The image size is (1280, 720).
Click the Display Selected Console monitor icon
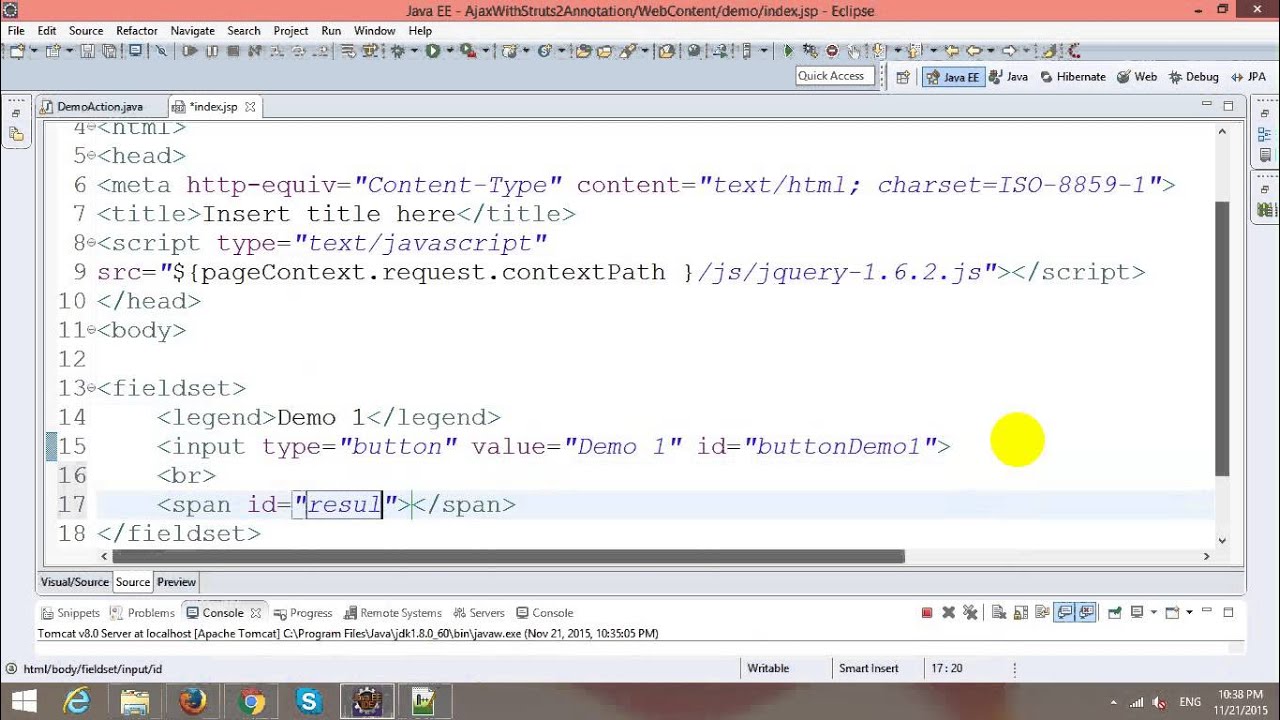[x=1137, y=612]
